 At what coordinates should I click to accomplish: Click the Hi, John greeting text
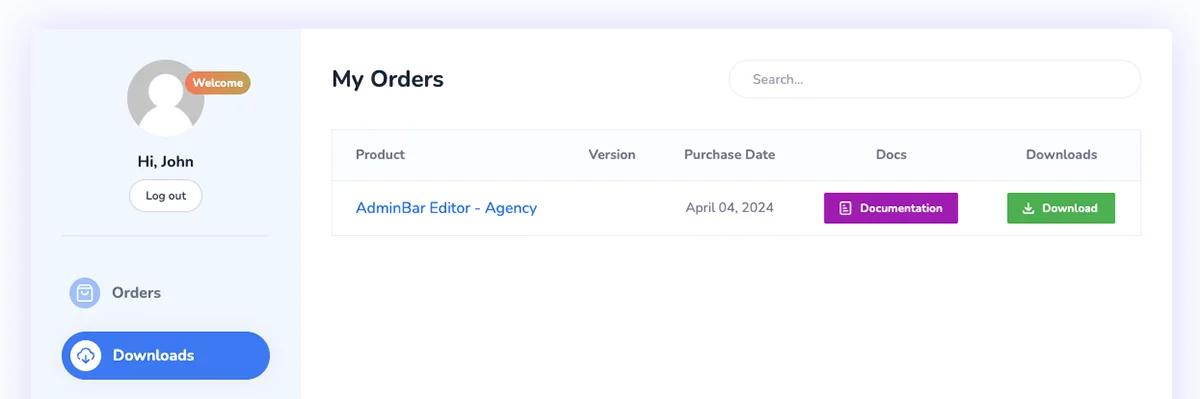click(166, 161)
